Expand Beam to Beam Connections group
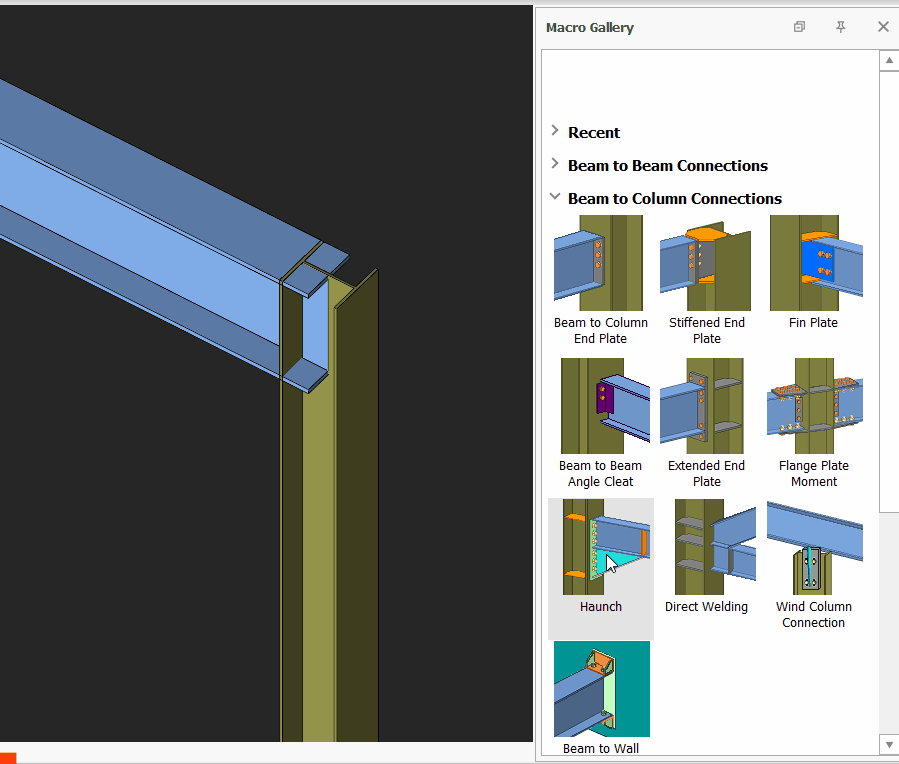The width and height of the screenshot is (899, 764). tap(555, 165)
